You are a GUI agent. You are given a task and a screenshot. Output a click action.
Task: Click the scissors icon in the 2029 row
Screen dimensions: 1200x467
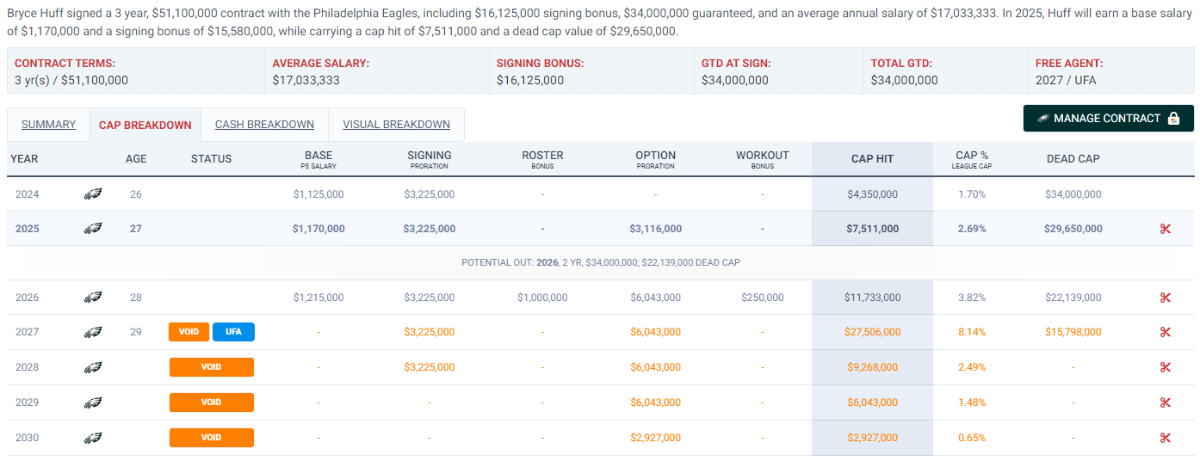coord(1165,402)
